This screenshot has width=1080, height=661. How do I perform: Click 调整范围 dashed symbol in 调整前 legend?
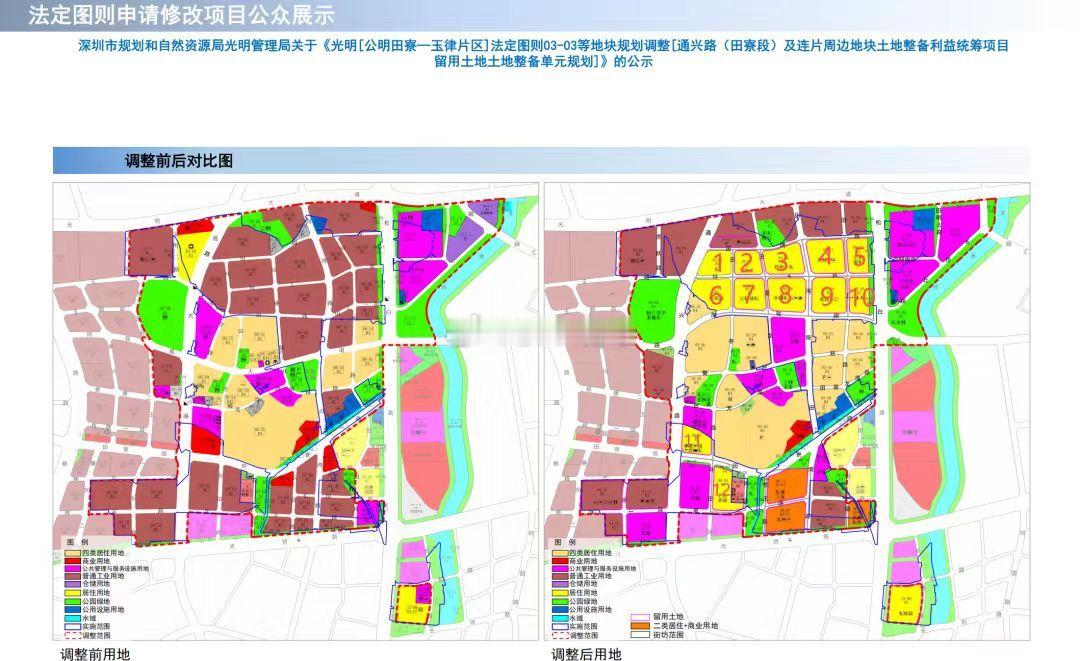click(72, 636)
